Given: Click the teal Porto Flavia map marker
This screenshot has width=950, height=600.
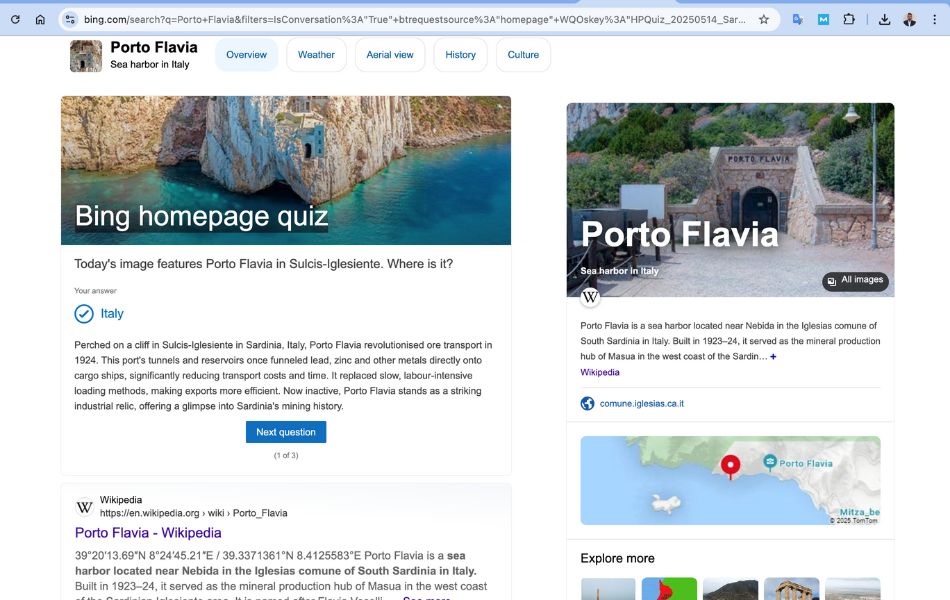Looking at the screenshot, I should click(770, 462).
